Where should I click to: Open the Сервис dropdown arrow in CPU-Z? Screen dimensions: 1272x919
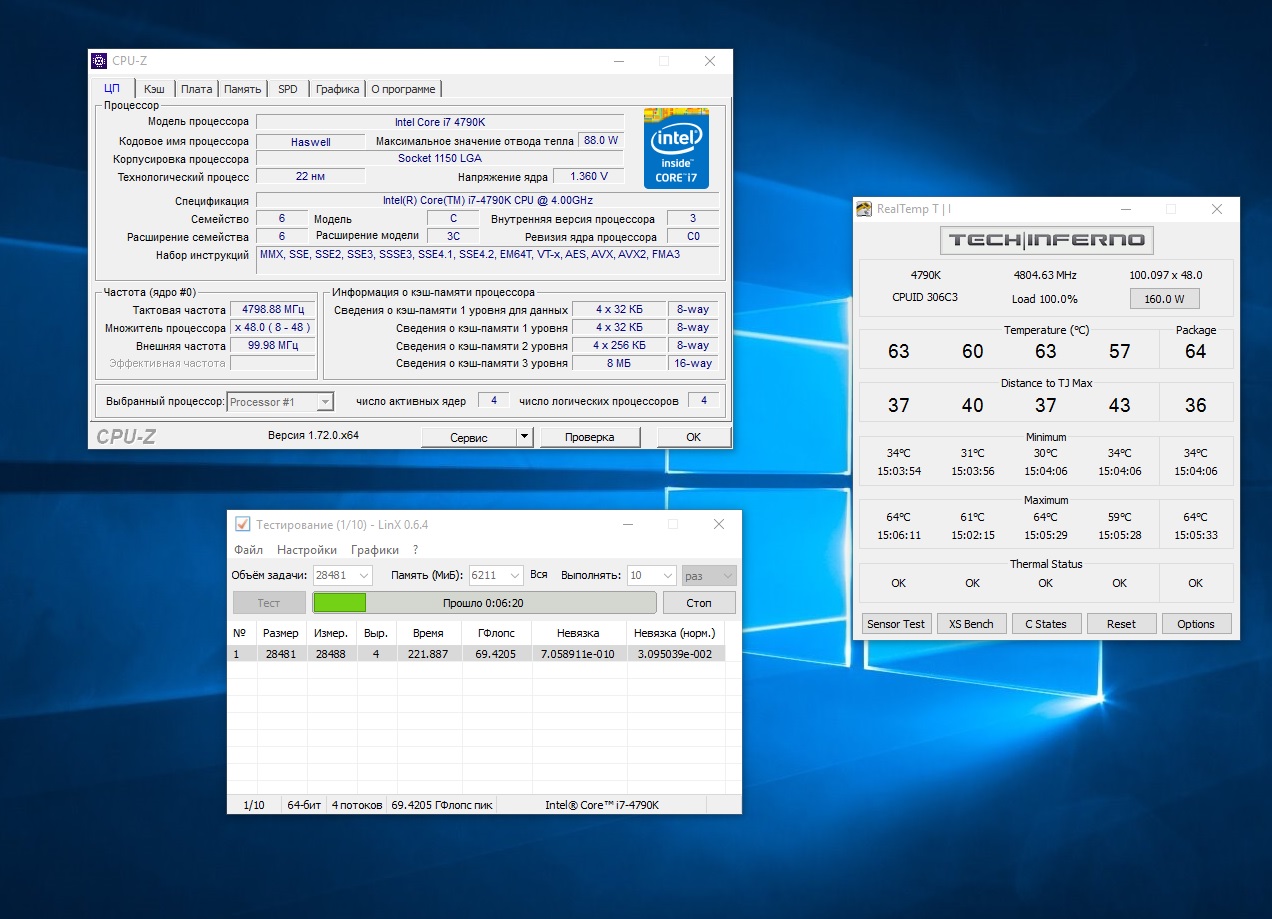(524, 437)
